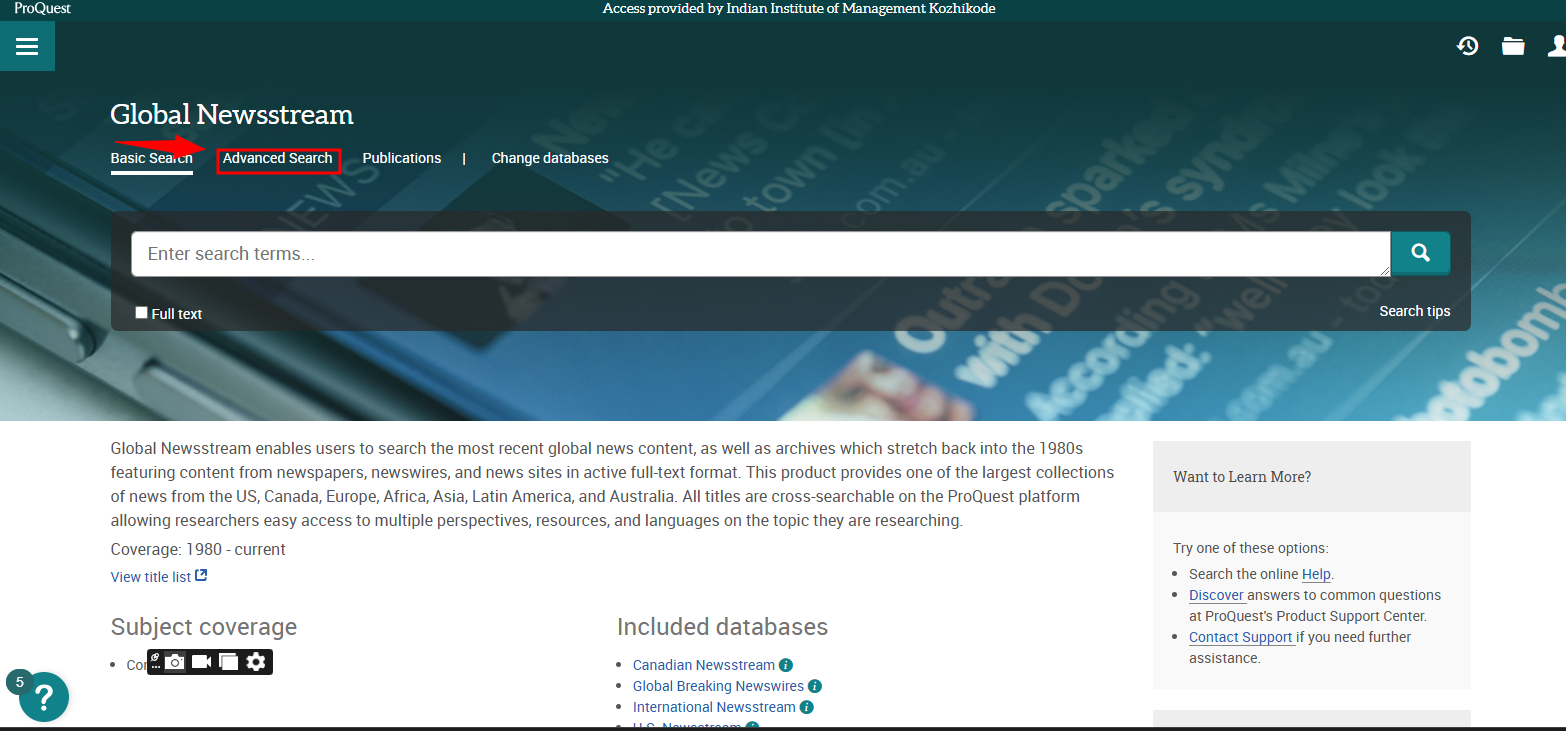Click info icon beside Canadian Newsstream
The image size is (1566, 731).
[x=786, y=665]
